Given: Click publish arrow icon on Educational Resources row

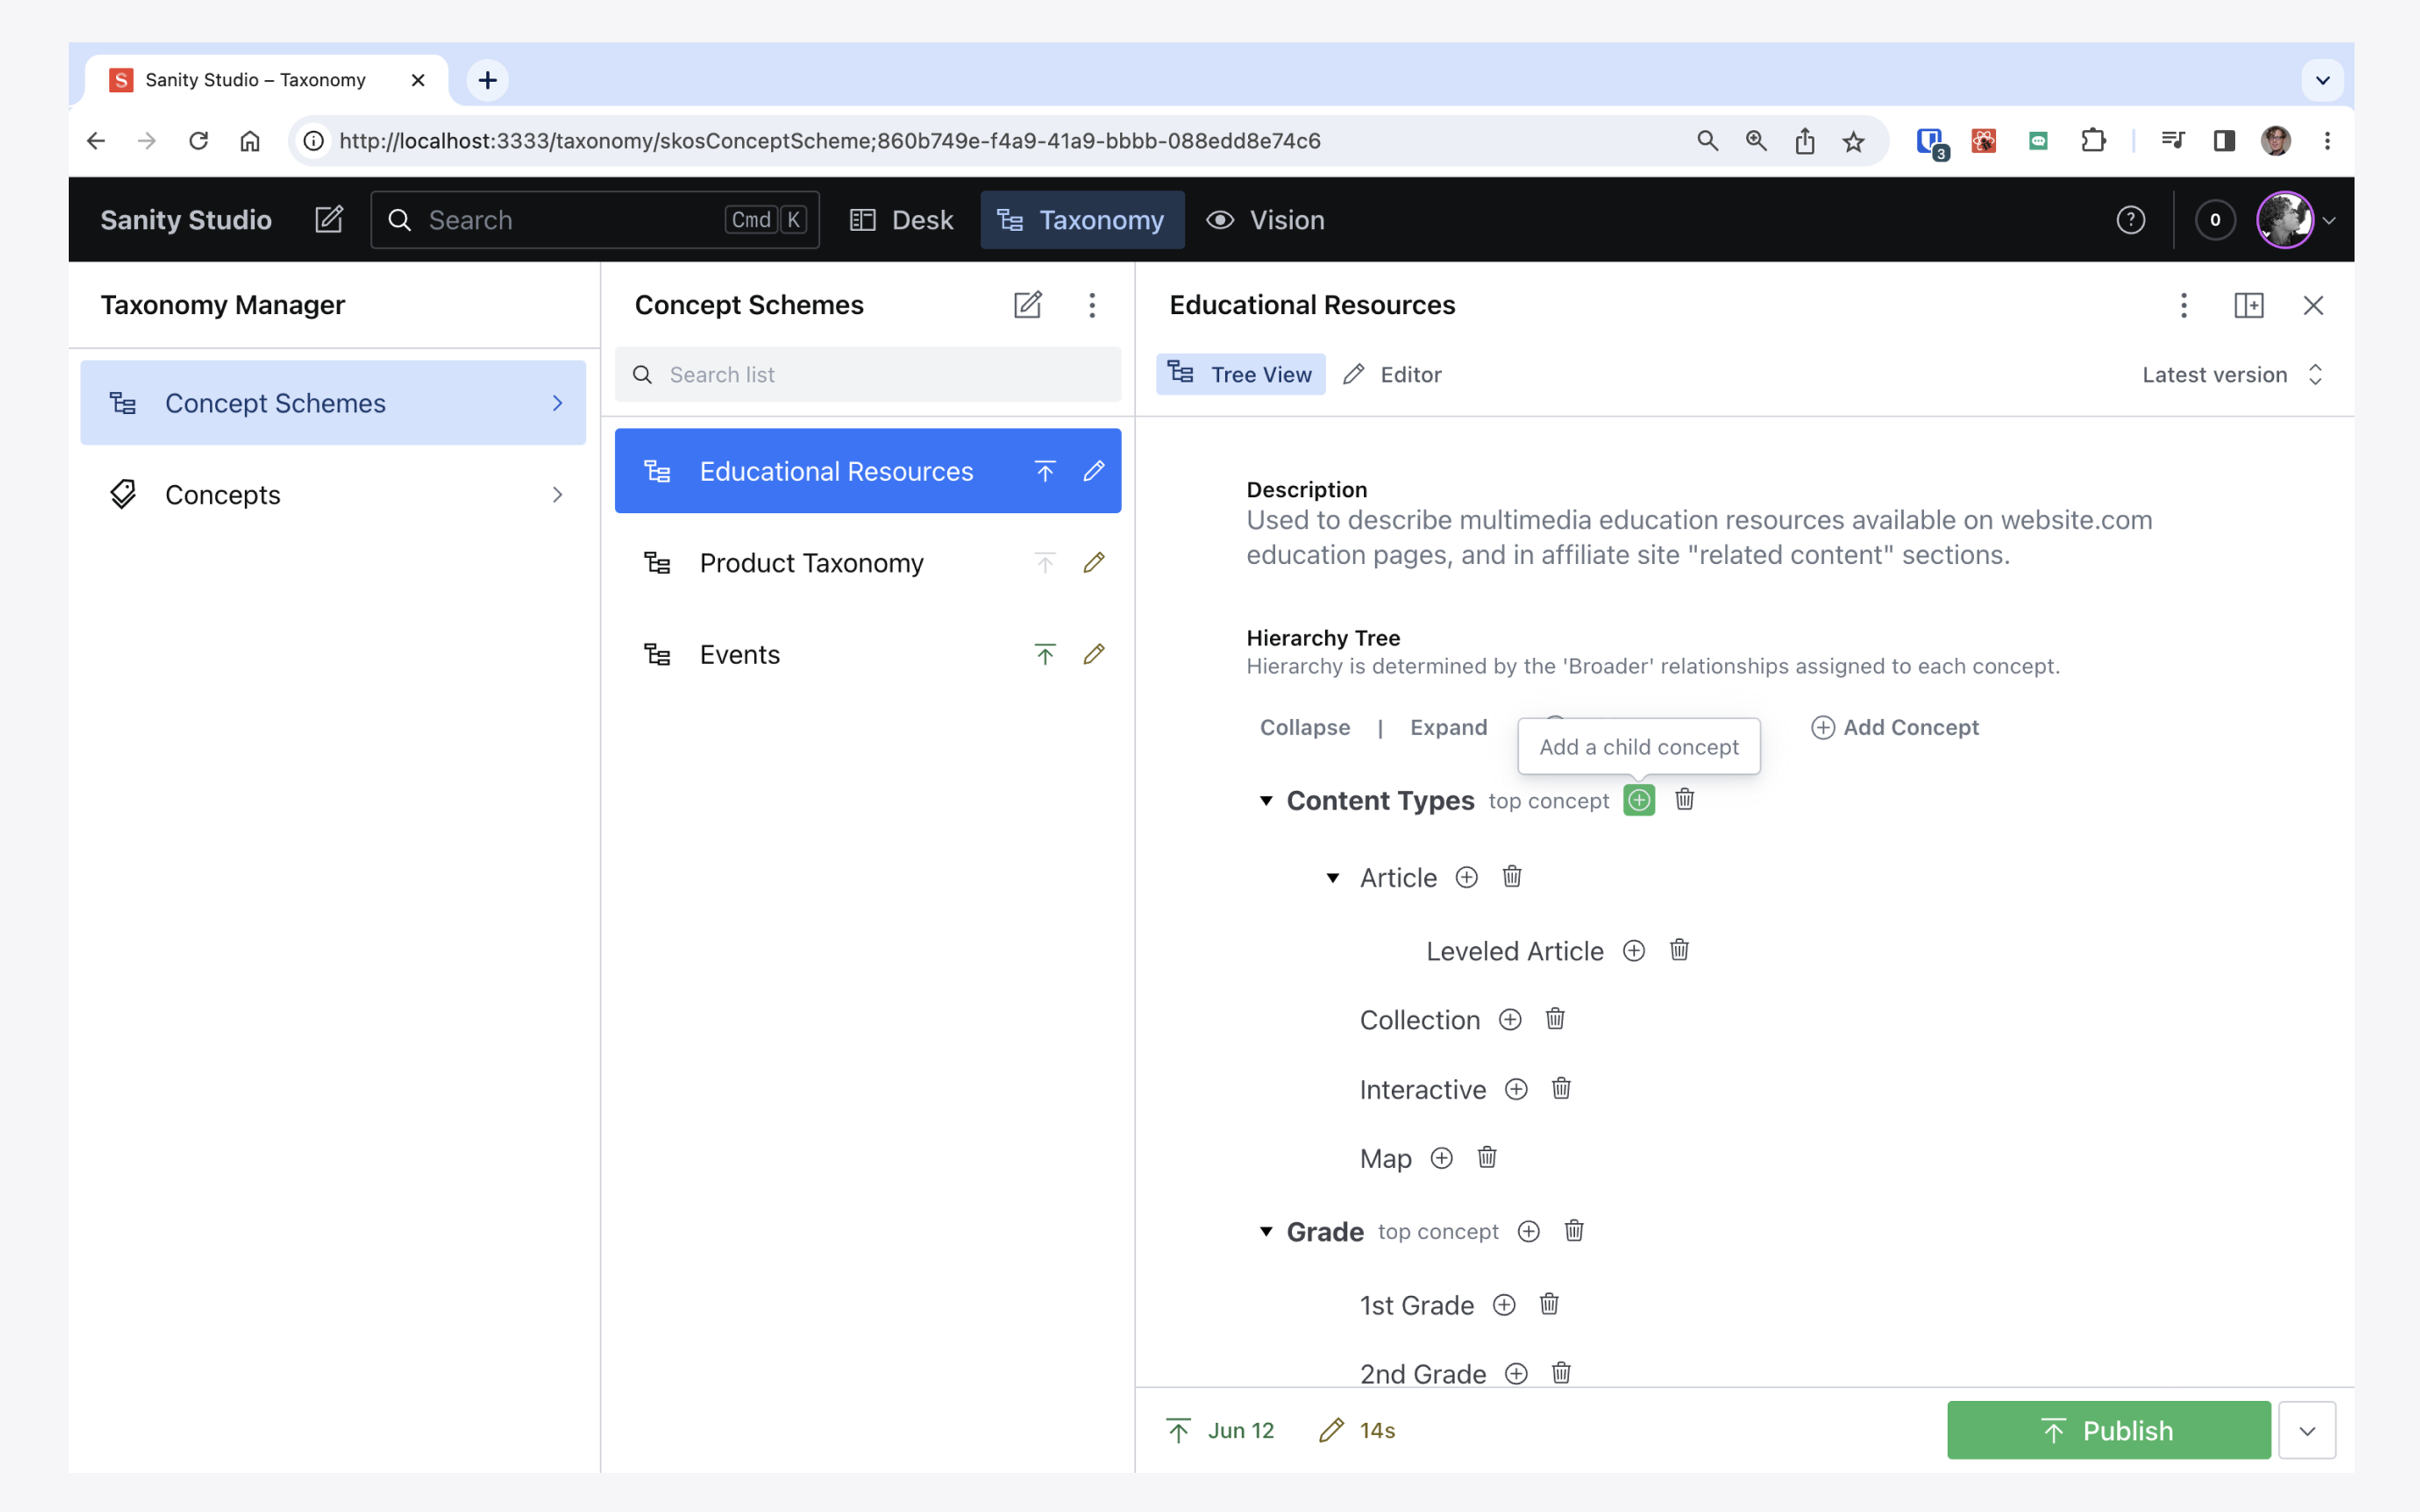Looking at the screenshot, I should [1045, 471].
